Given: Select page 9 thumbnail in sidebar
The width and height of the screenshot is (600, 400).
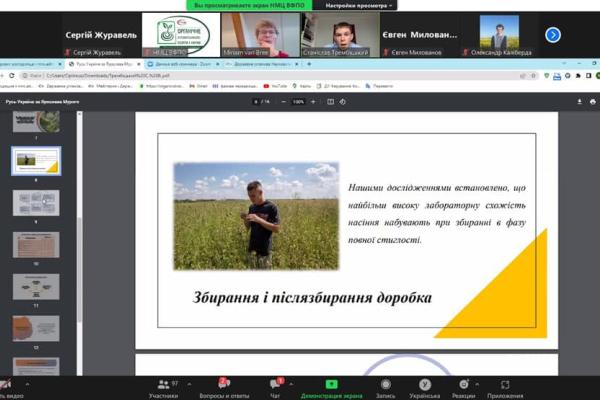Looking at the screenshot, I should click(36, 203).
